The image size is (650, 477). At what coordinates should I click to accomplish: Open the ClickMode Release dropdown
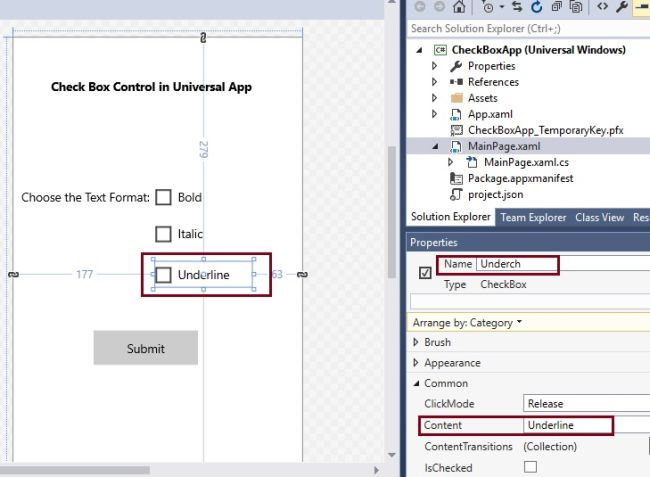[586, 404]
